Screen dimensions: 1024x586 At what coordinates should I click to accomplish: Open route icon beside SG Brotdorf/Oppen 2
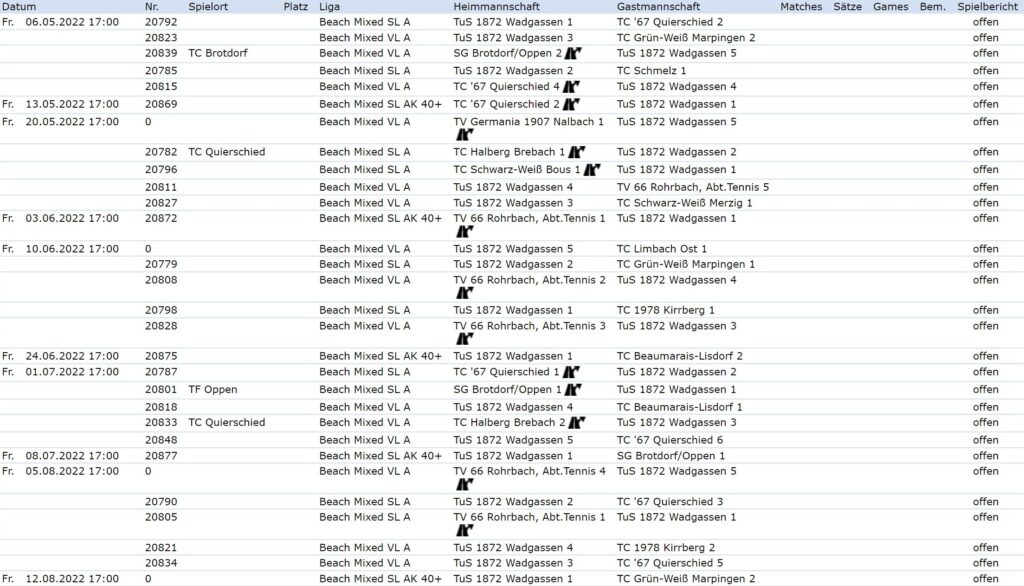[x=573, y=54]
